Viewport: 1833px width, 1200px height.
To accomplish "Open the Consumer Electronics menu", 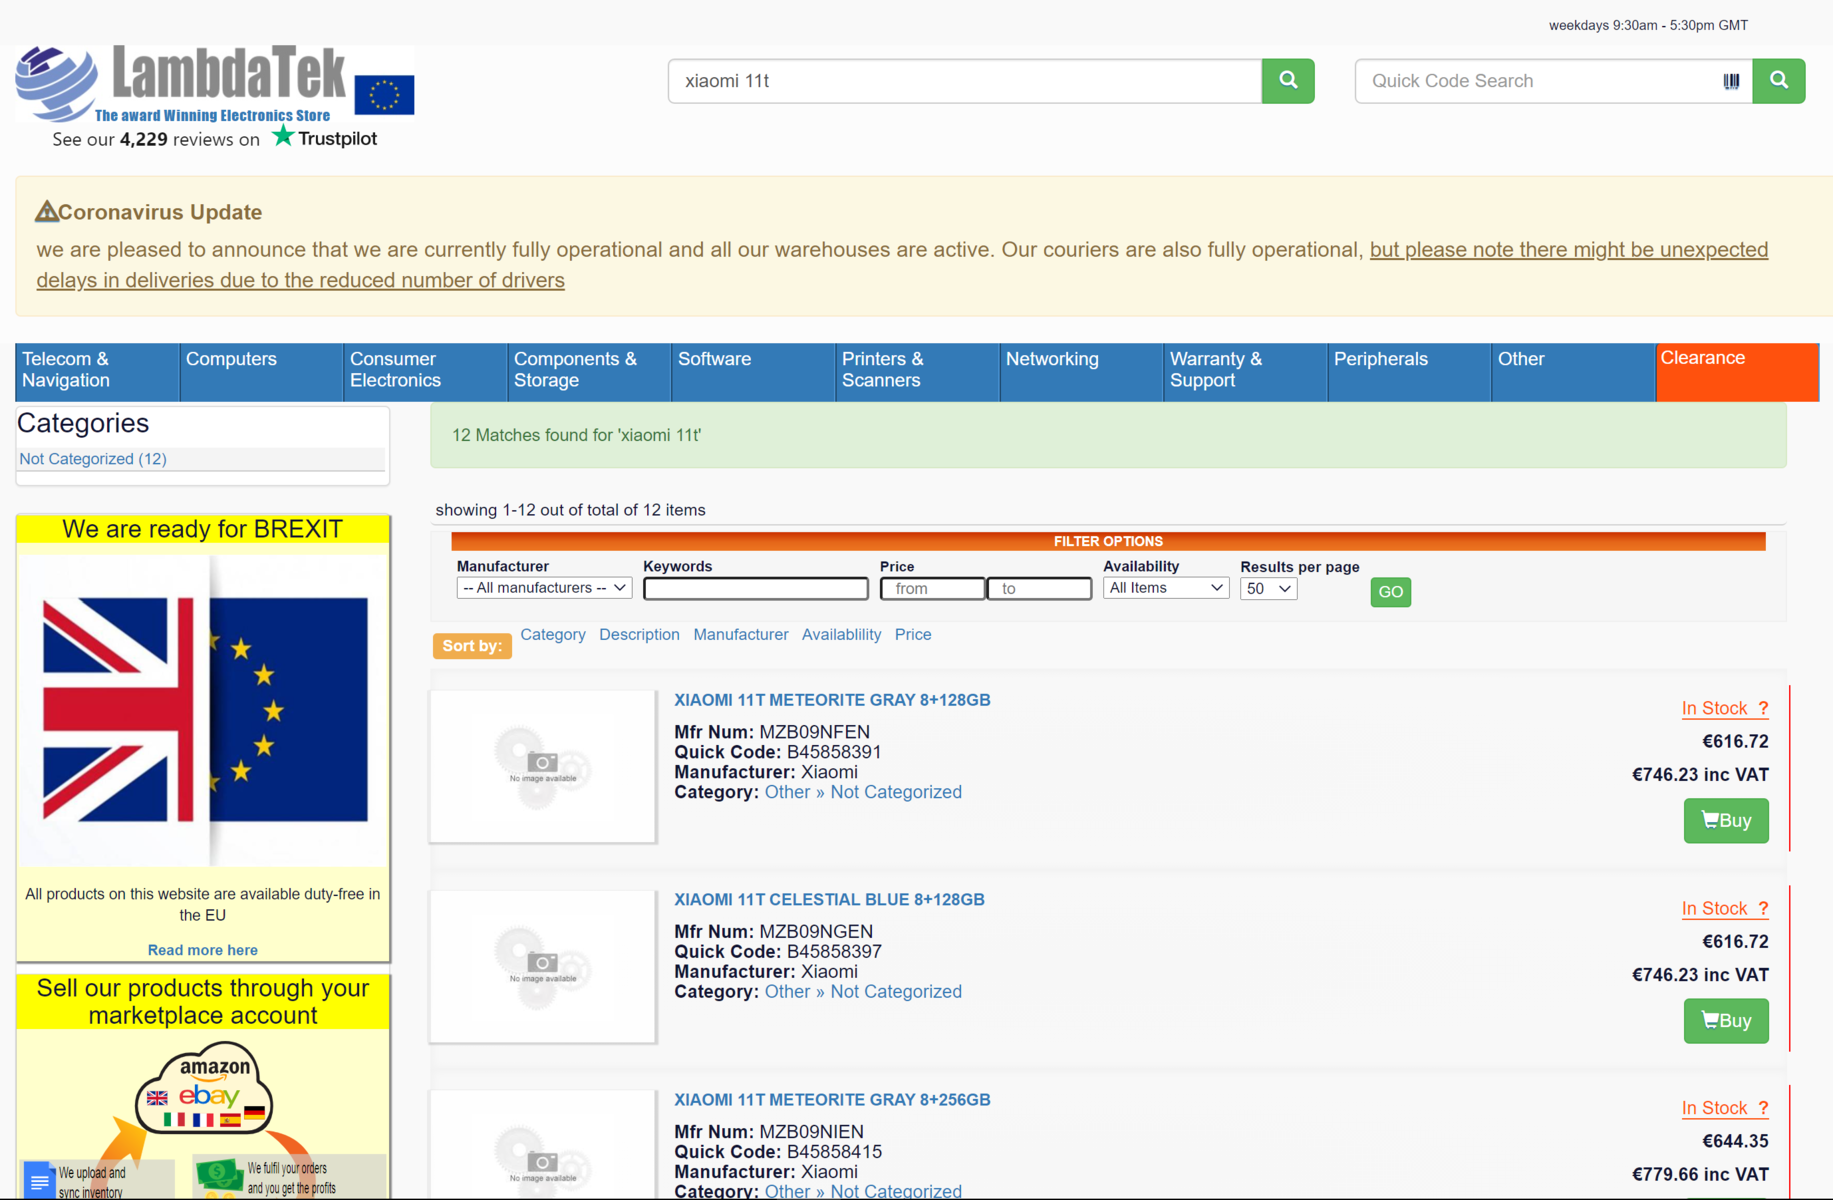I will (x=425, y=372).
